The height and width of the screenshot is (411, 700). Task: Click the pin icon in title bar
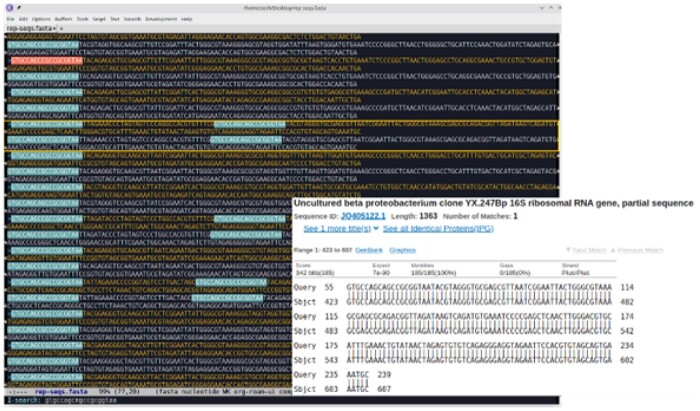20,7
